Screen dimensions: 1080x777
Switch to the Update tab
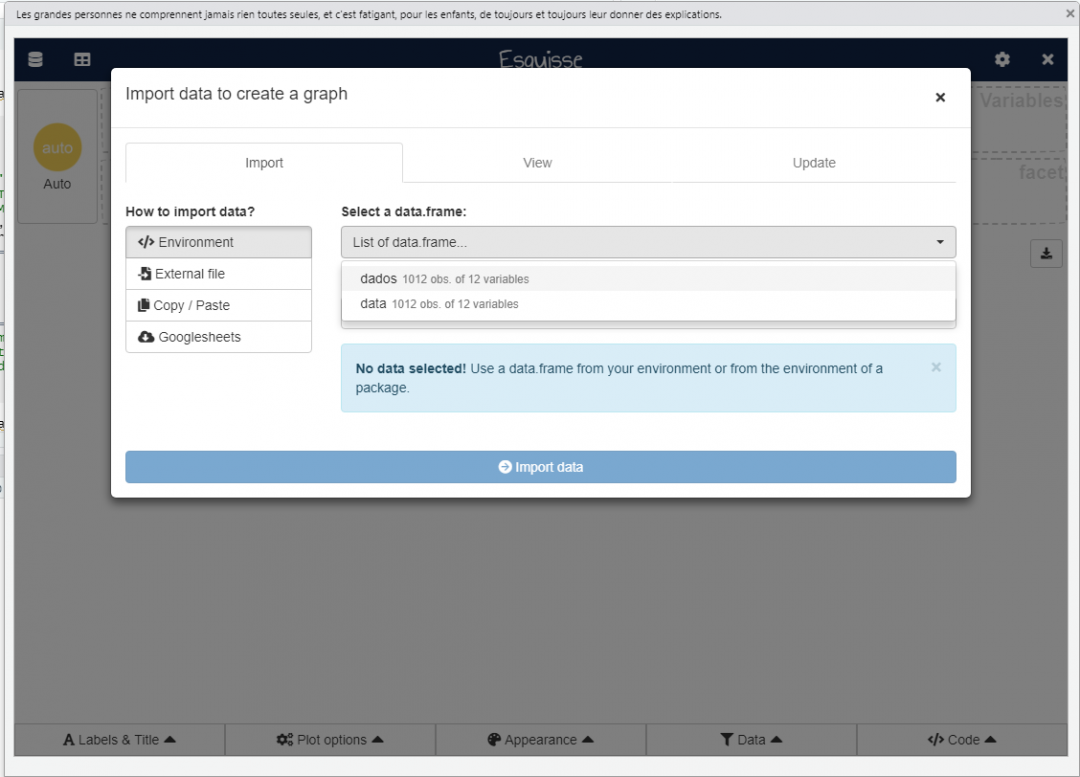click(814, 163)
